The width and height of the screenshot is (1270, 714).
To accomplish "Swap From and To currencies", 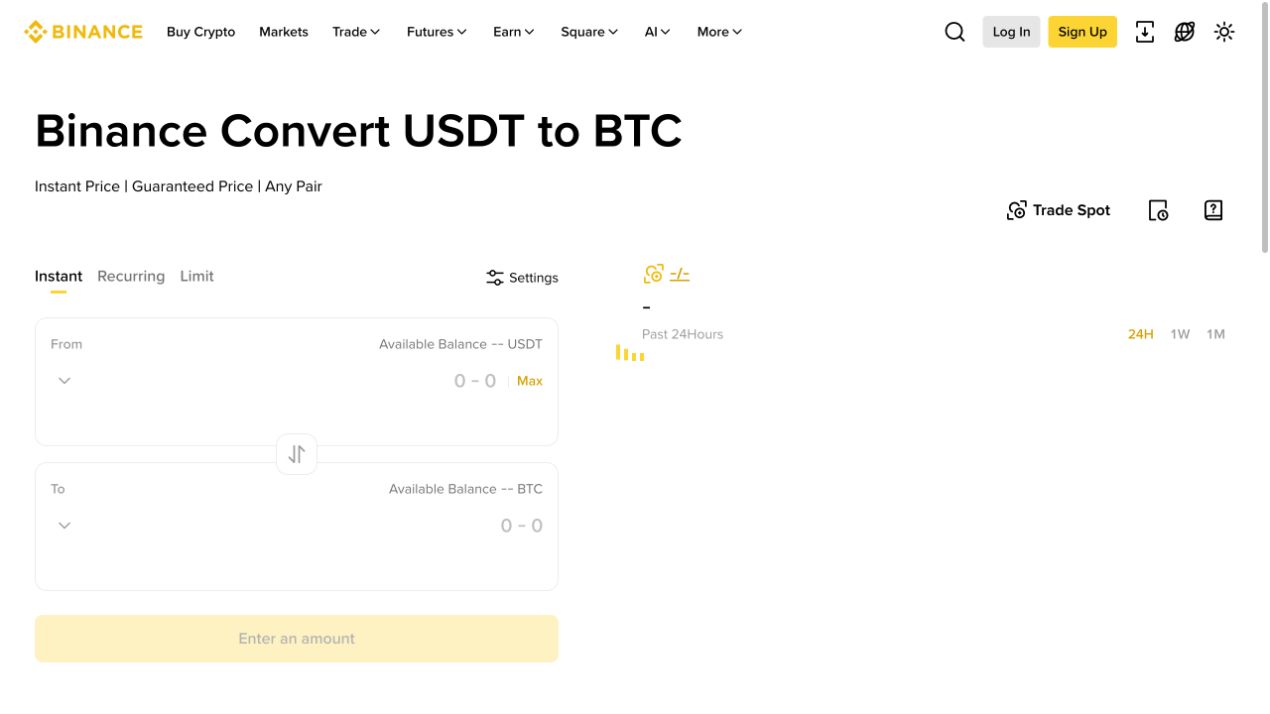I will pyautogui.click(x=297, y=454).
